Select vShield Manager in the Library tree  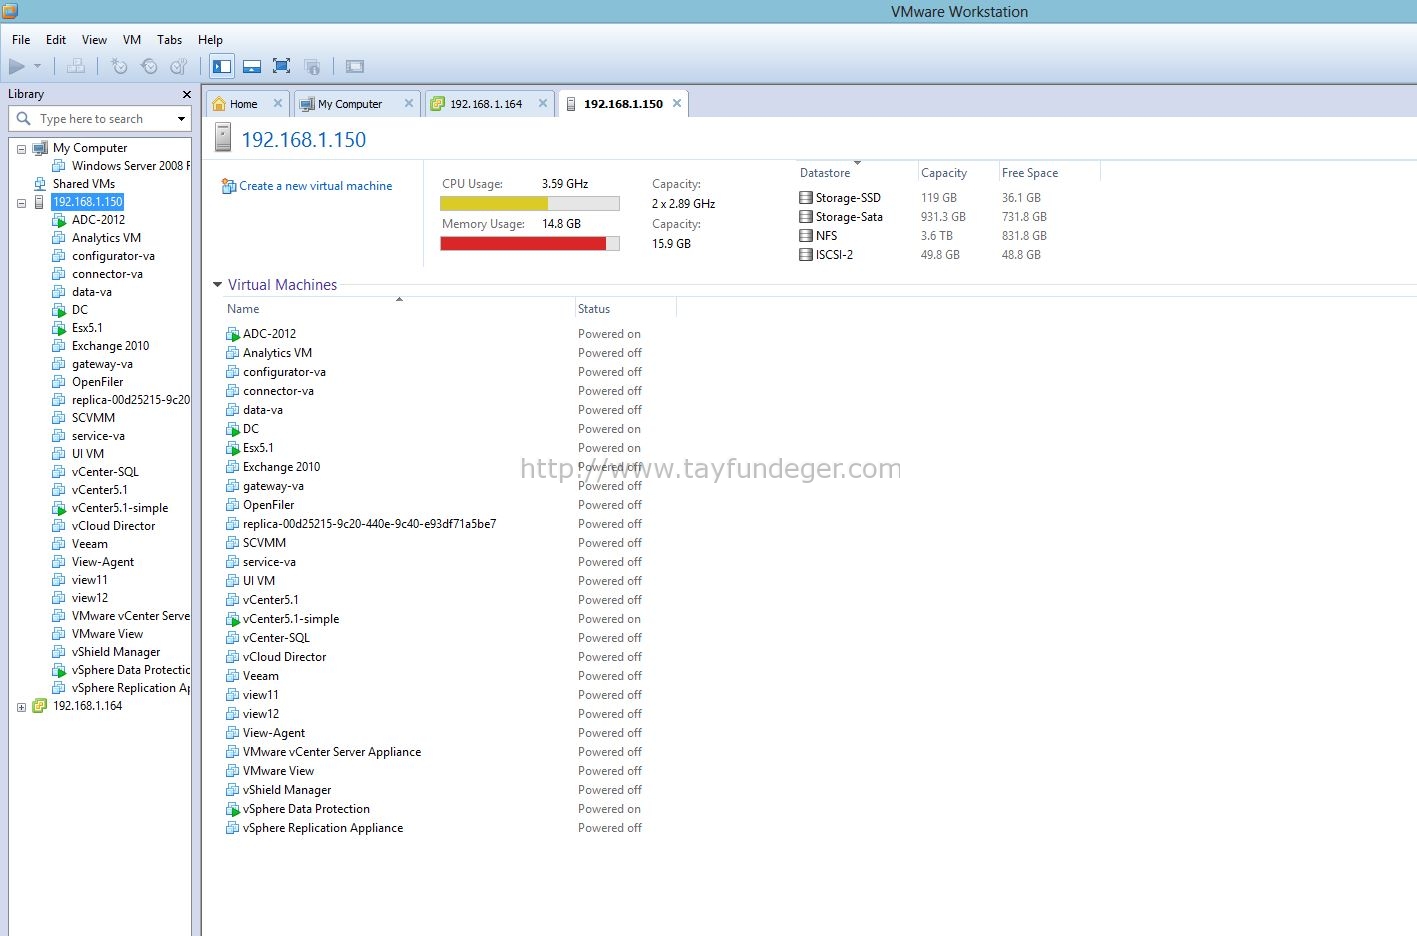(x=116, y=652)
